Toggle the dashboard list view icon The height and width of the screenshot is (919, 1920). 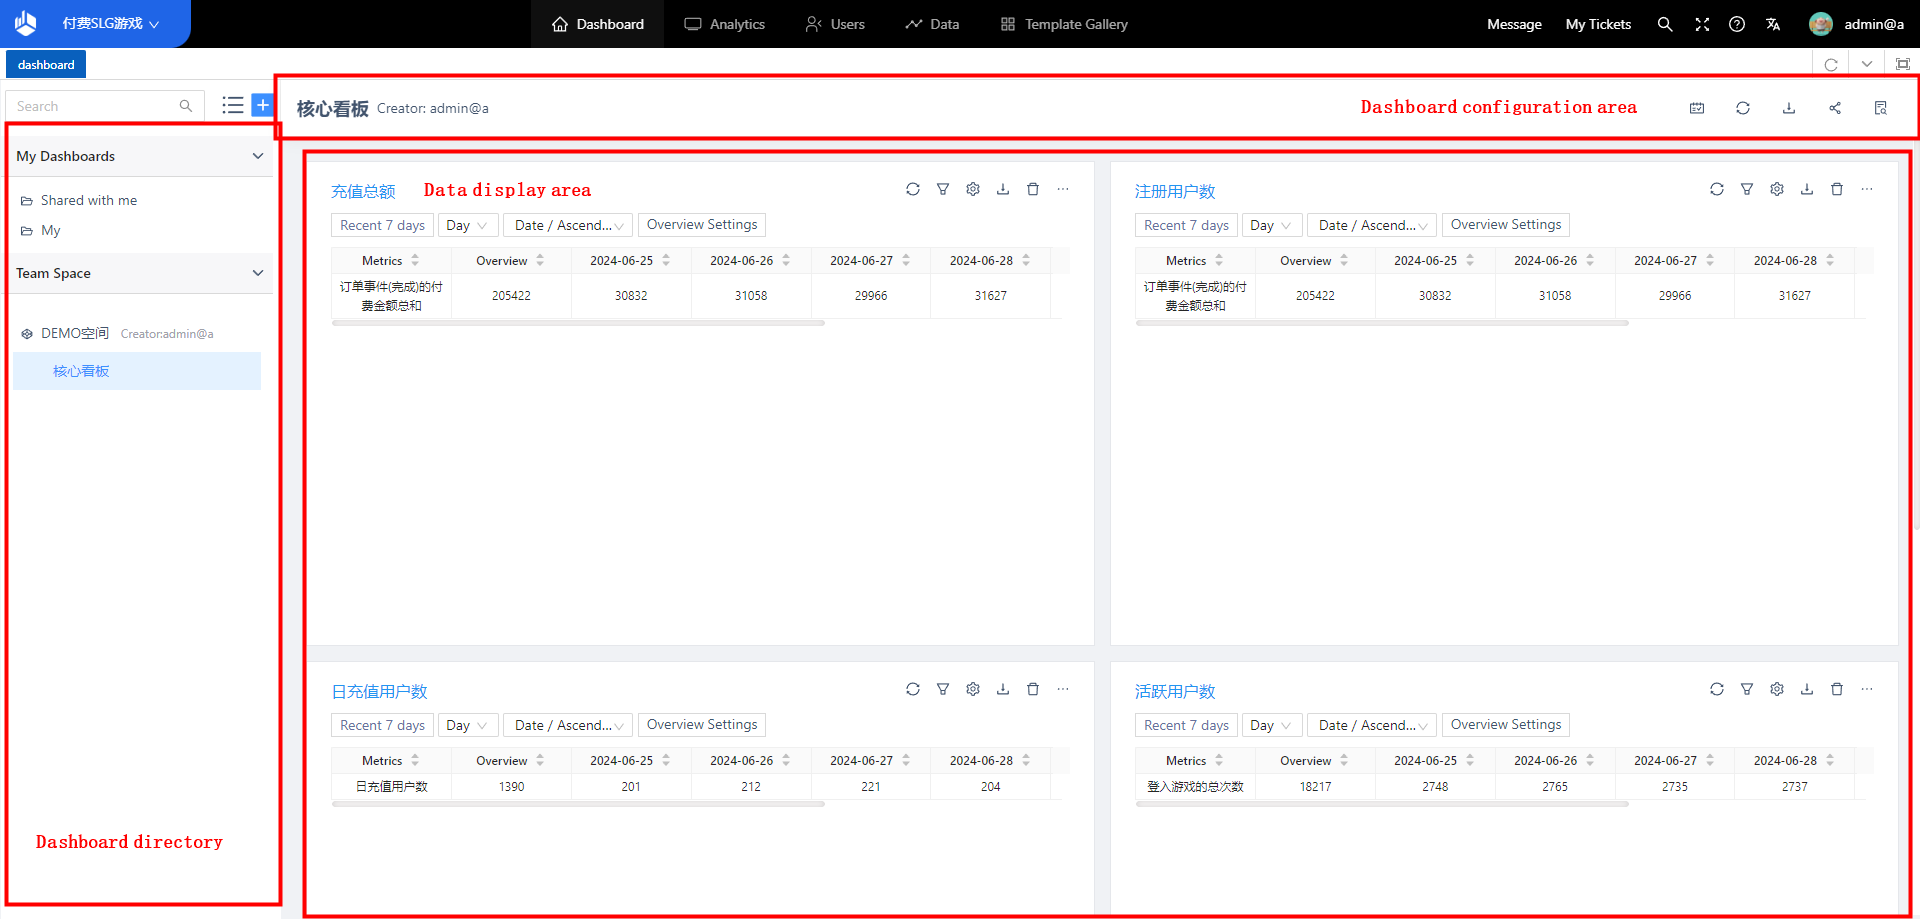pyautogui.click(x=233, y=105)
